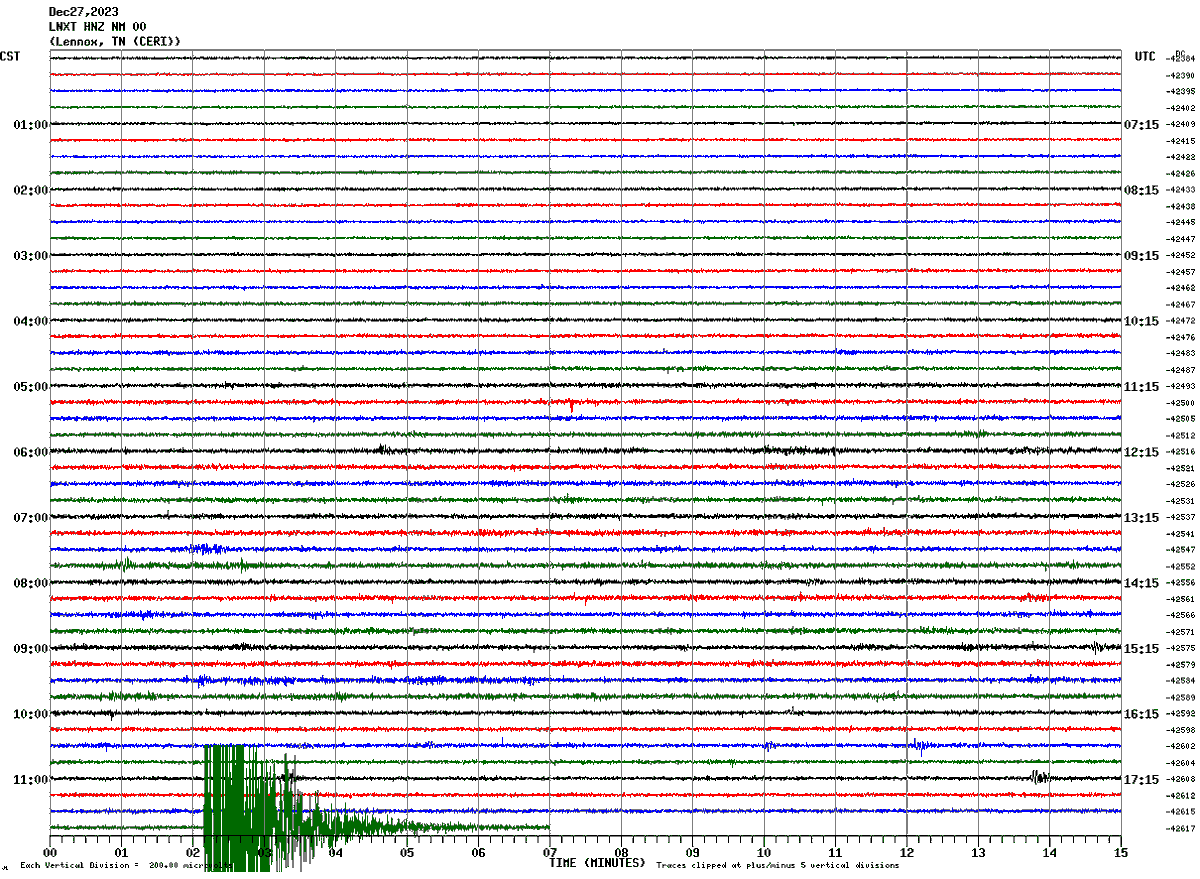Screen dimensions: 1200x879
Task: Click the 'UTC' time zone label
Action: click(1145, 57)
